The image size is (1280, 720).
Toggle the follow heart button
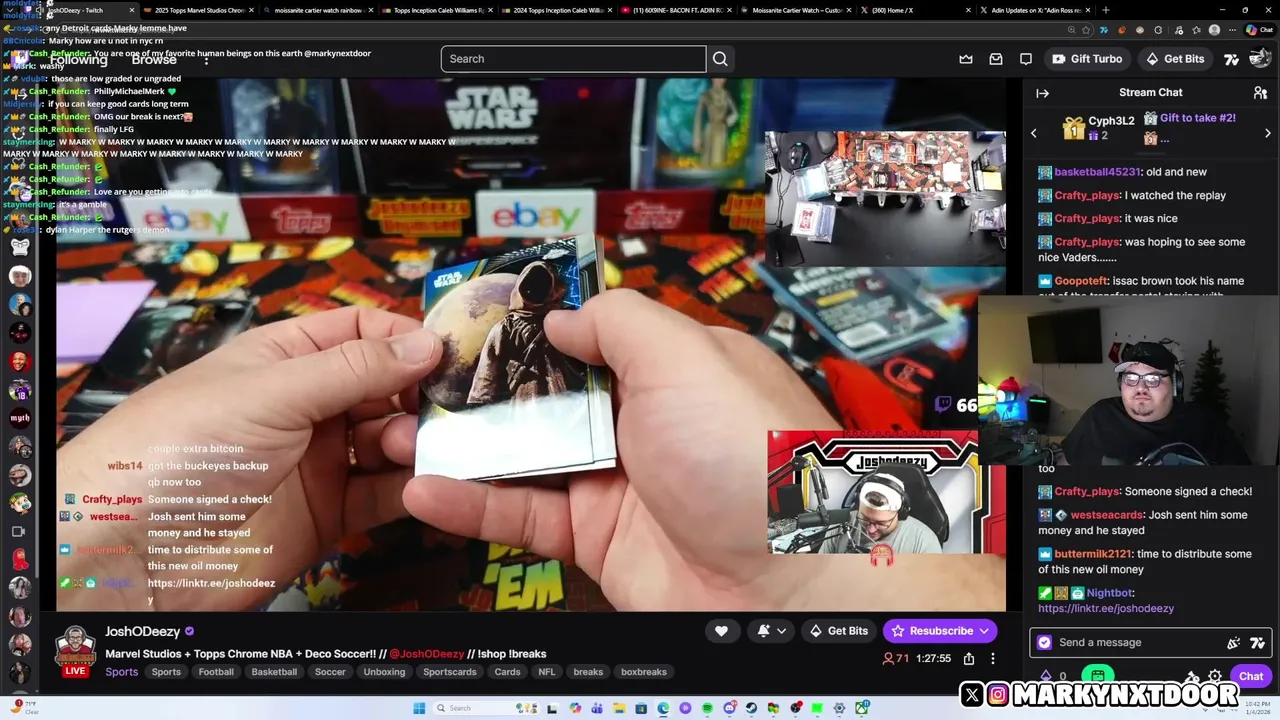(721, 631)
